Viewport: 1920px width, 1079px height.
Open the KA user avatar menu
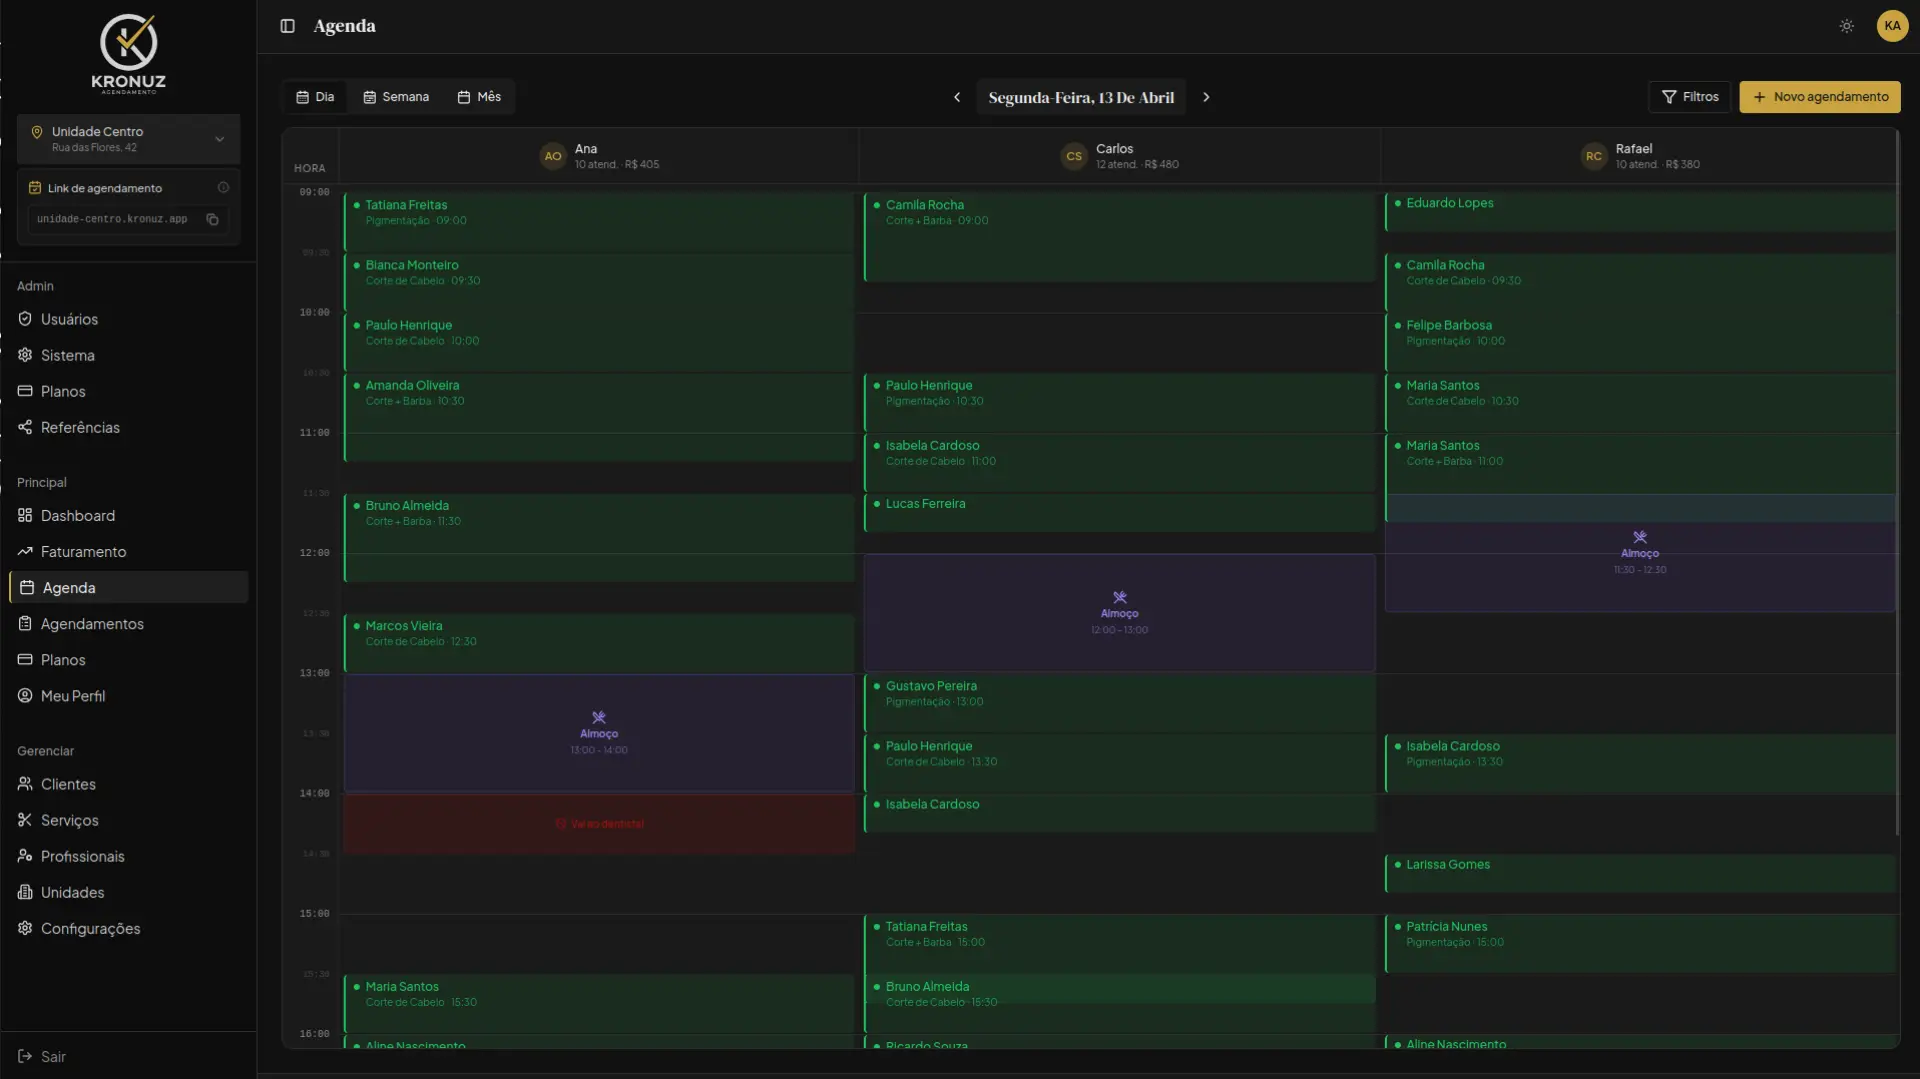click(x=1892, y=26)
